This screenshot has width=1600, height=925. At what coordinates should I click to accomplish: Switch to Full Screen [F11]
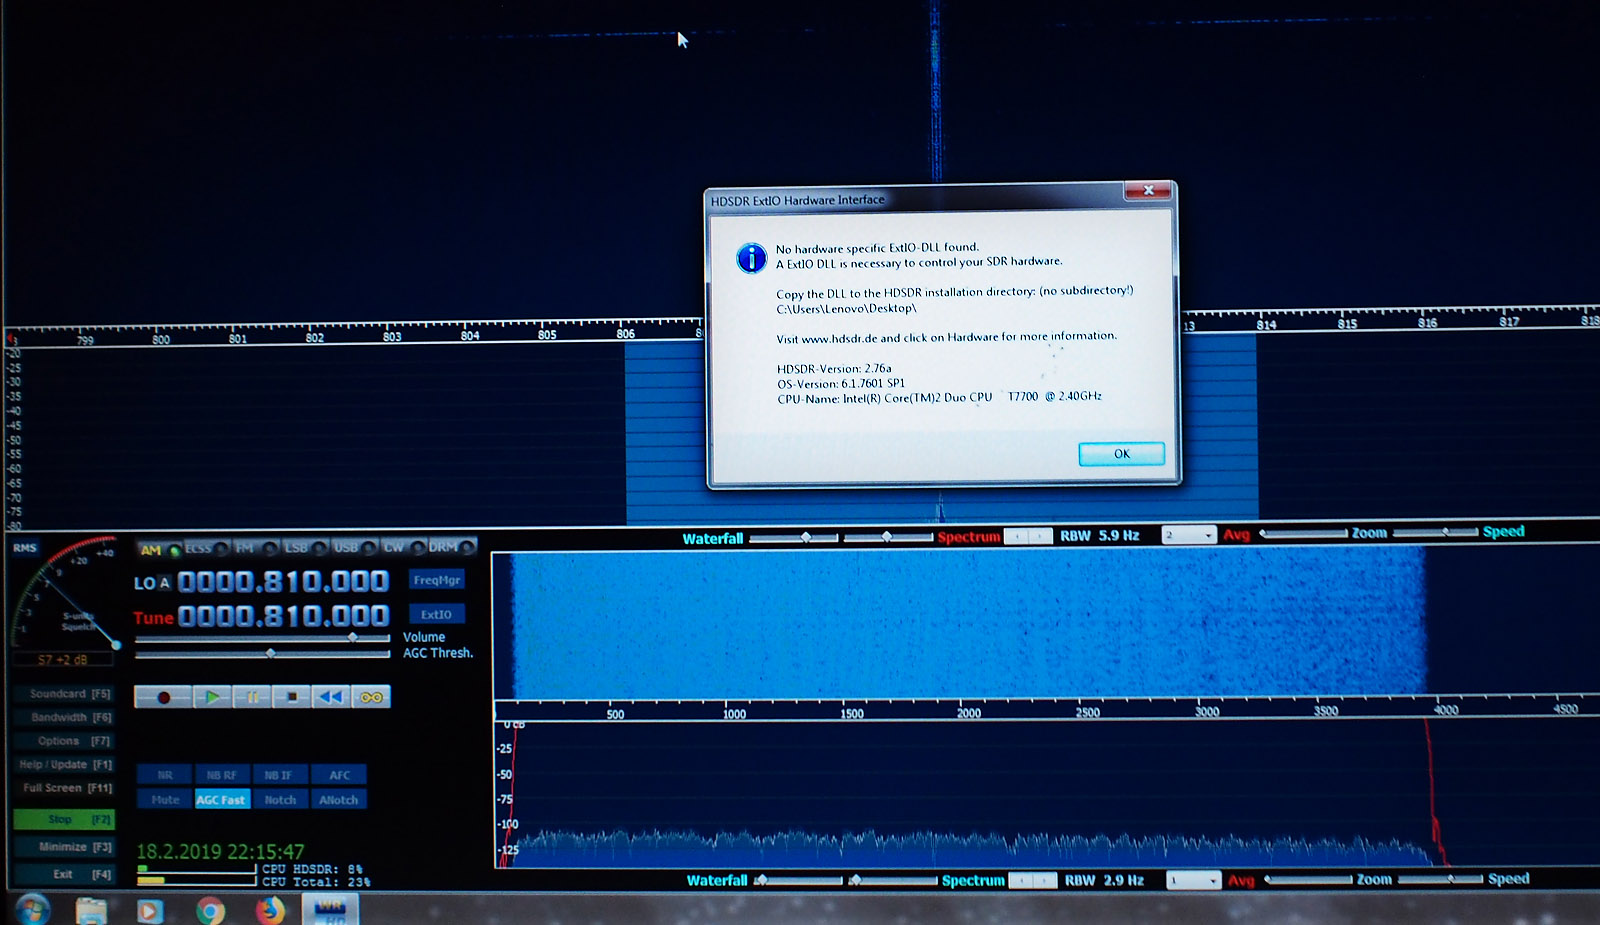[x=65, y=788]
